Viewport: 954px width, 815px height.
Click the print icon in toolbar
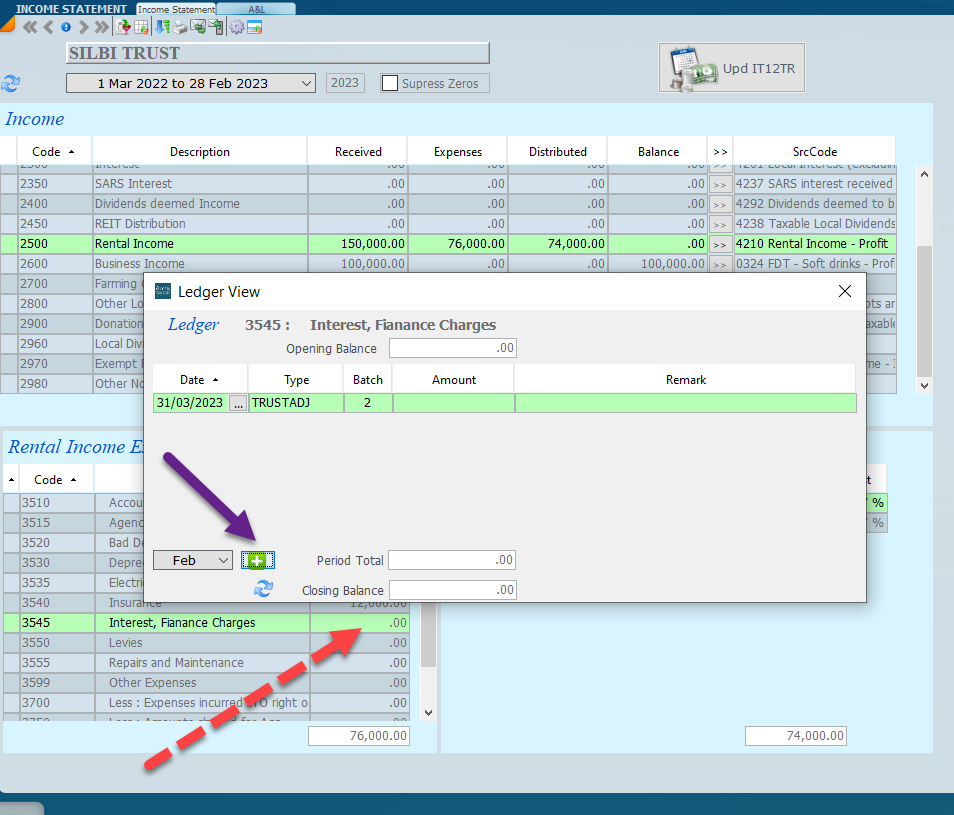(180, 27)
